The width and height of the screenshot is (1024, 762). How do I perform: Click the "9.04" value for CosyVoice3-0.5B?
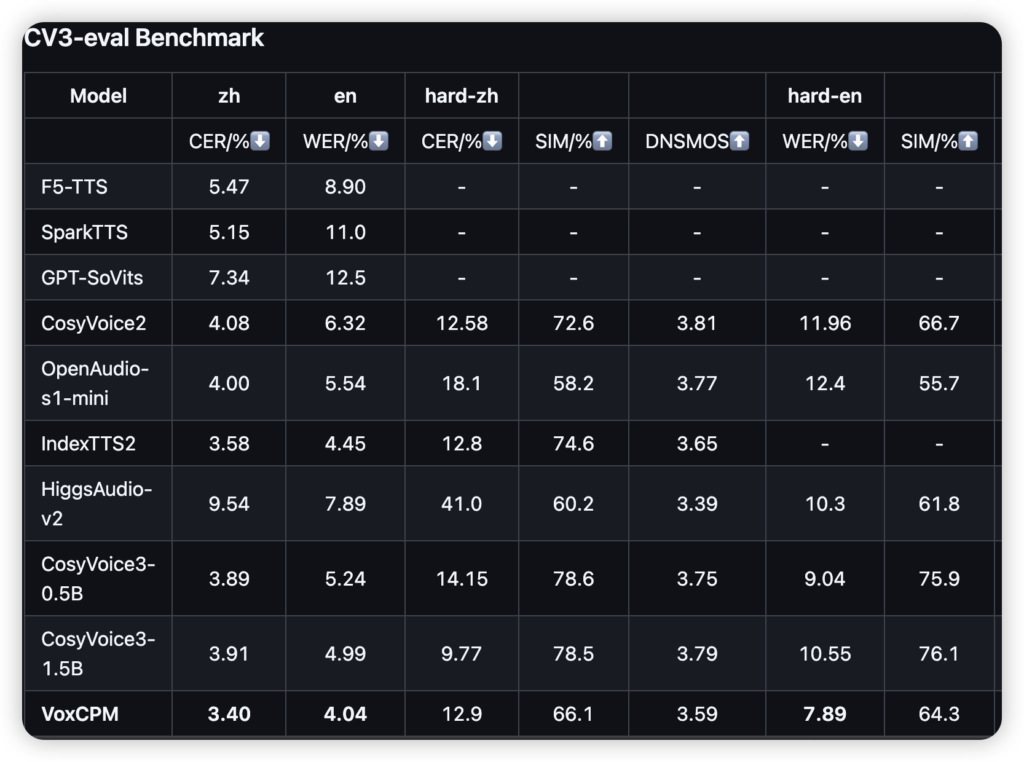click(x=825, y=579)
